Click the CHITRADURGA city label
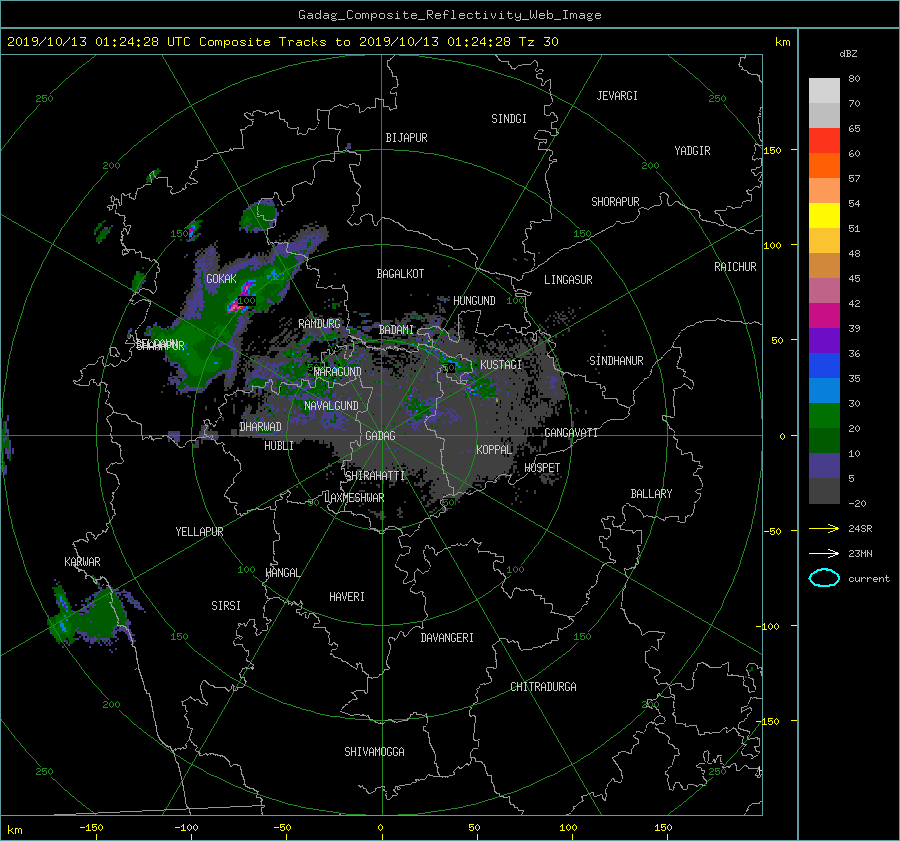The image size is (900, 841). [x=543, y=687]
